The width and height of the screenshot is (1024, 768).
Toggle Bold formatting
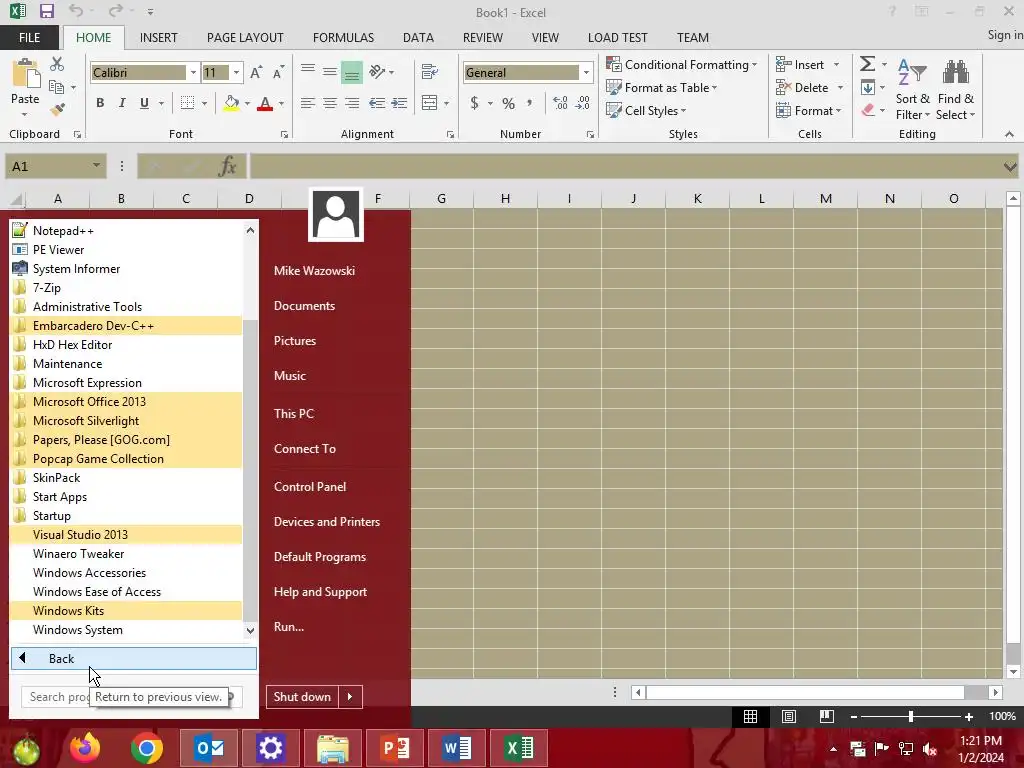(x=100, y=103)
